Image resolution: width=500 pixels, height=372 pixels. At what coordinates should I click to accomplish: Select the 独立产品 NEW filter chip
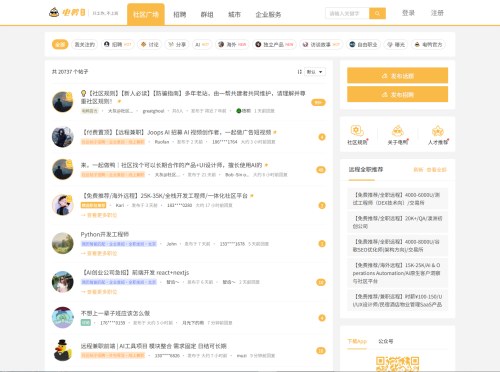tap(274, 44)
